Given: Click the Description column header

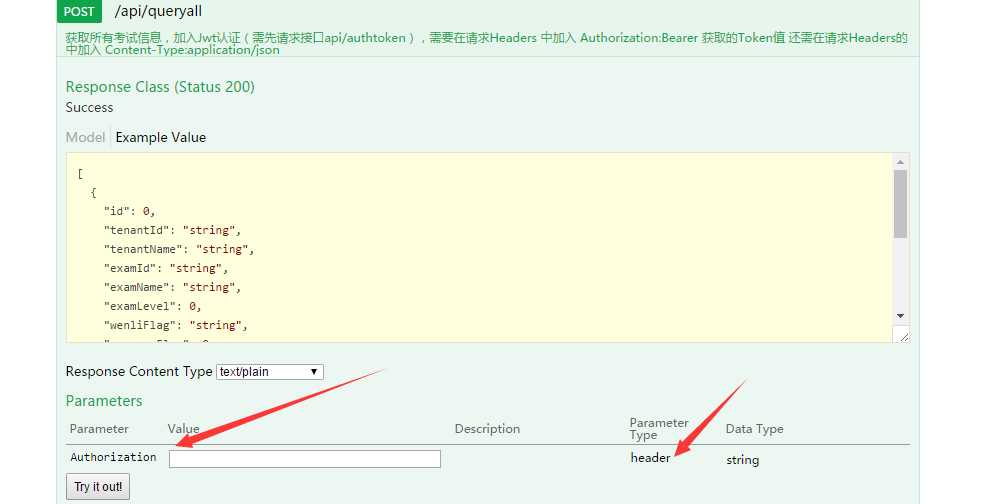Looking at the screenshot, I should coord(487,429).
